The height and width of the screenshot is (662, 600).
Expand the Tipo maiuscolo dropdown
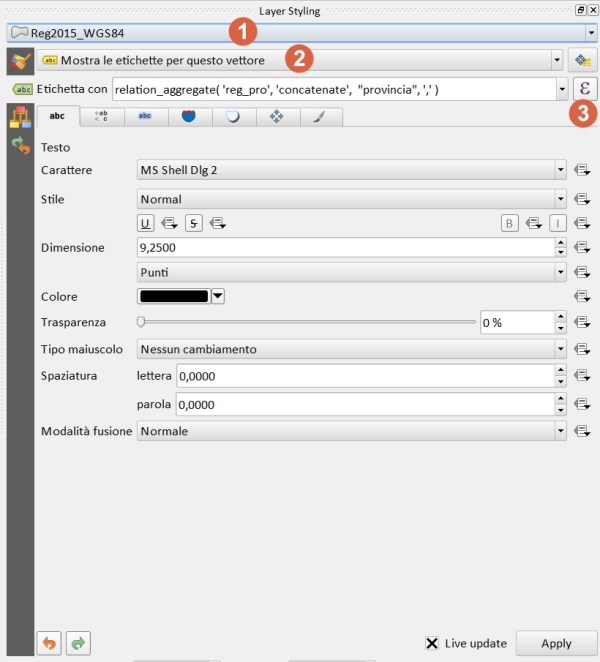click(350, 349)
